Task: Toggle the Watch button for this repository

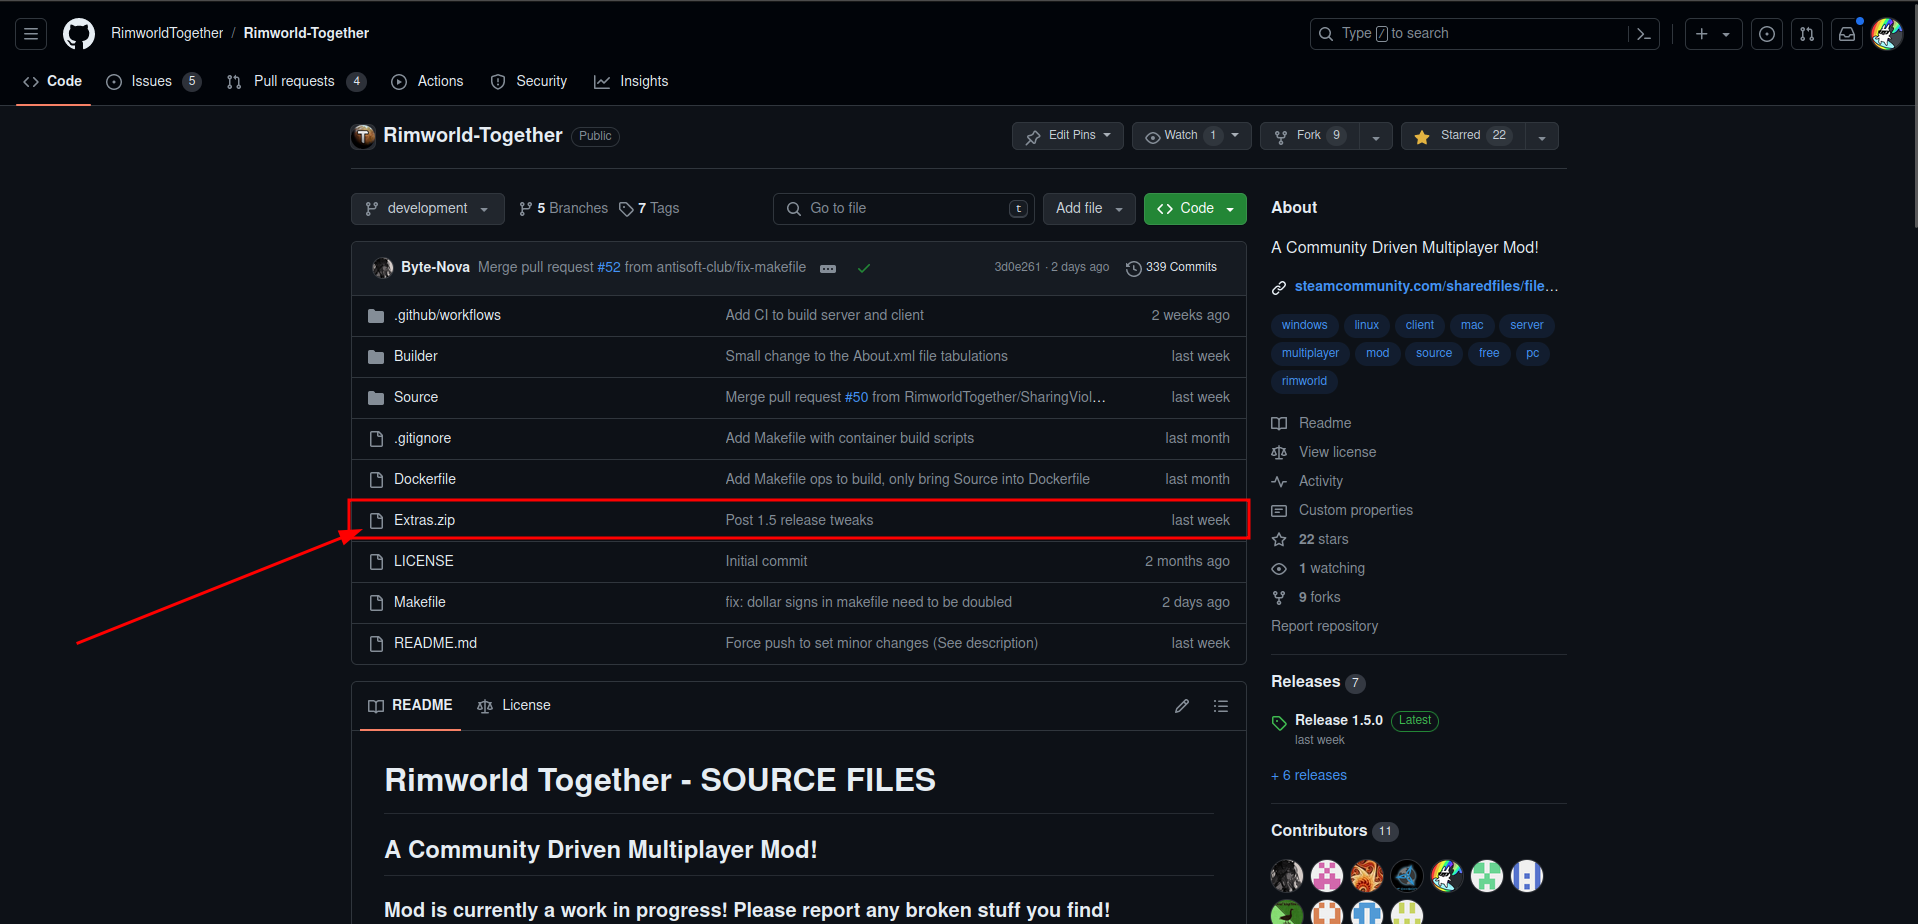Action: point(1191,136)
